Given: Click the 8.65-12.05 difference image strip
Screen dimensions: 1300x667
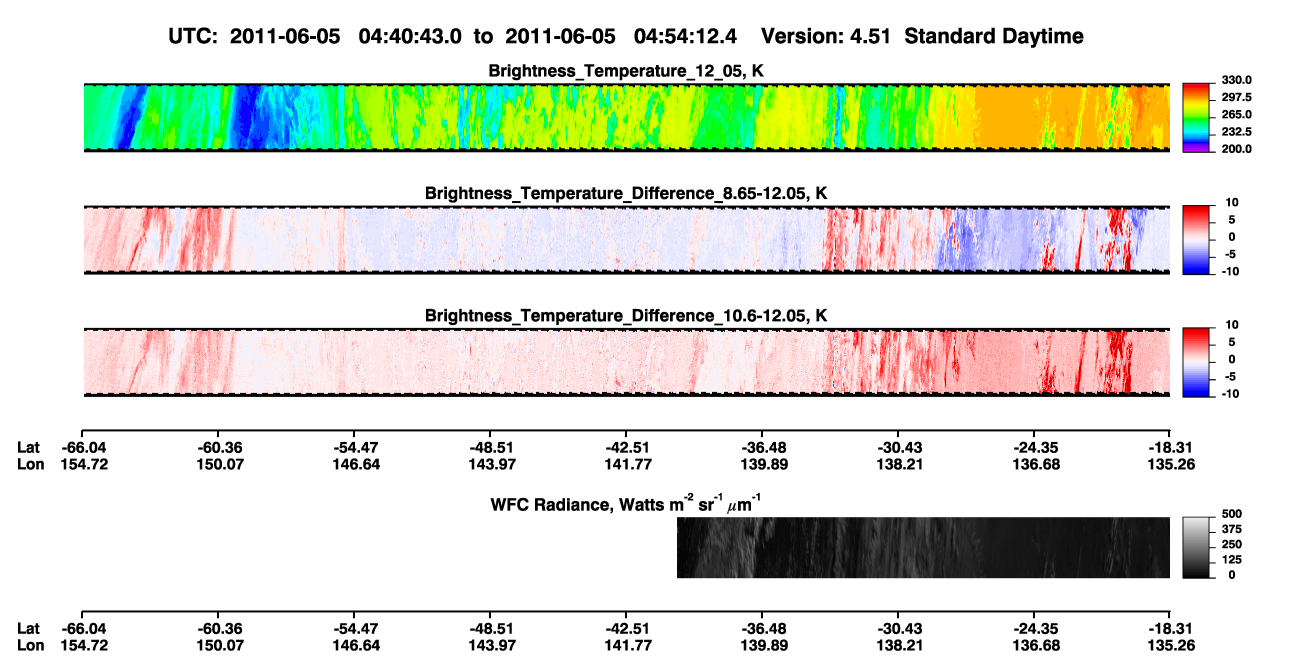Looking at the screenshot, I should pyautogui.click(x=626, y=240).
